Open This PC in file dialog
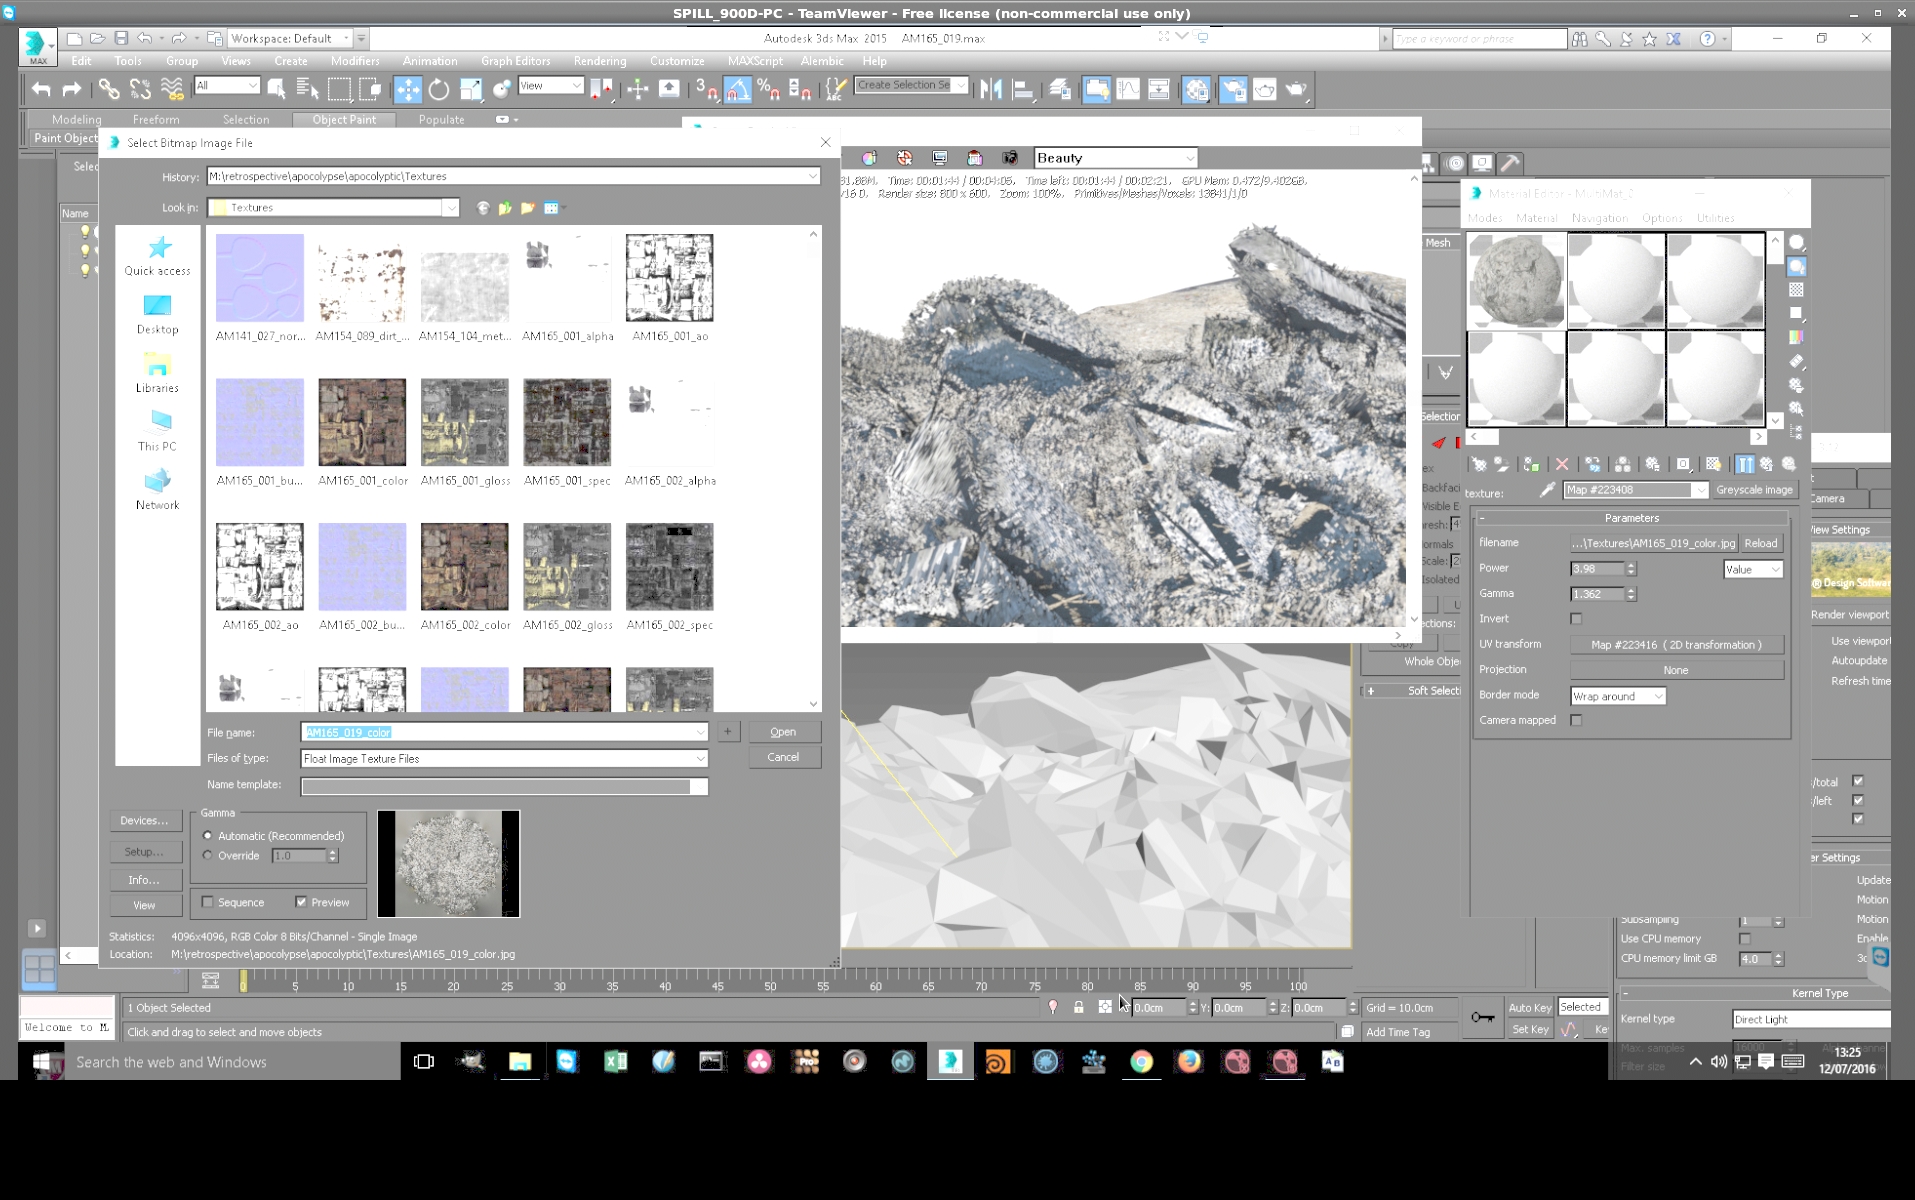Image resolution: width=1915 pixels, height=1200 pixels. pos(158,431)
